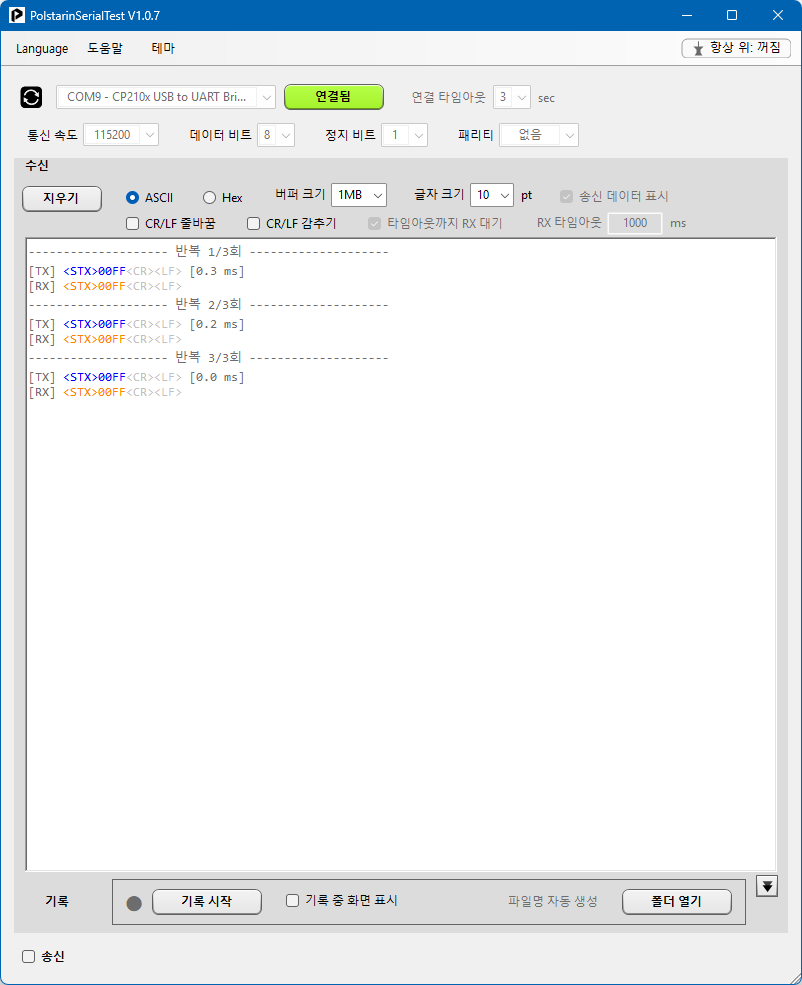Open the 1MB buffer size dropdown

click(359, 195)
